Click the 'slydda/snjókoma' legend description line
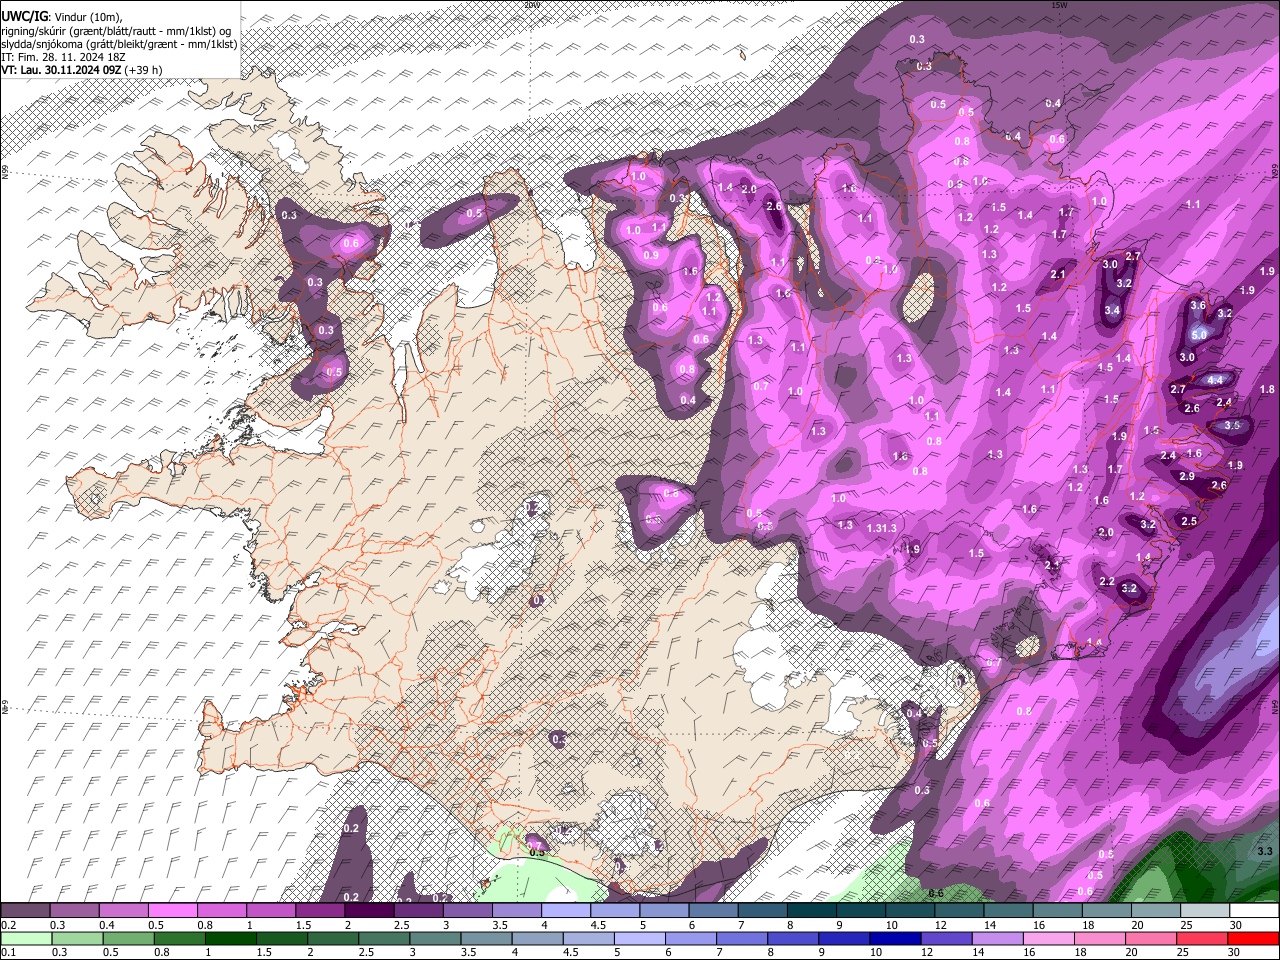Screen dimensions: 1280x960 [119, 44]
